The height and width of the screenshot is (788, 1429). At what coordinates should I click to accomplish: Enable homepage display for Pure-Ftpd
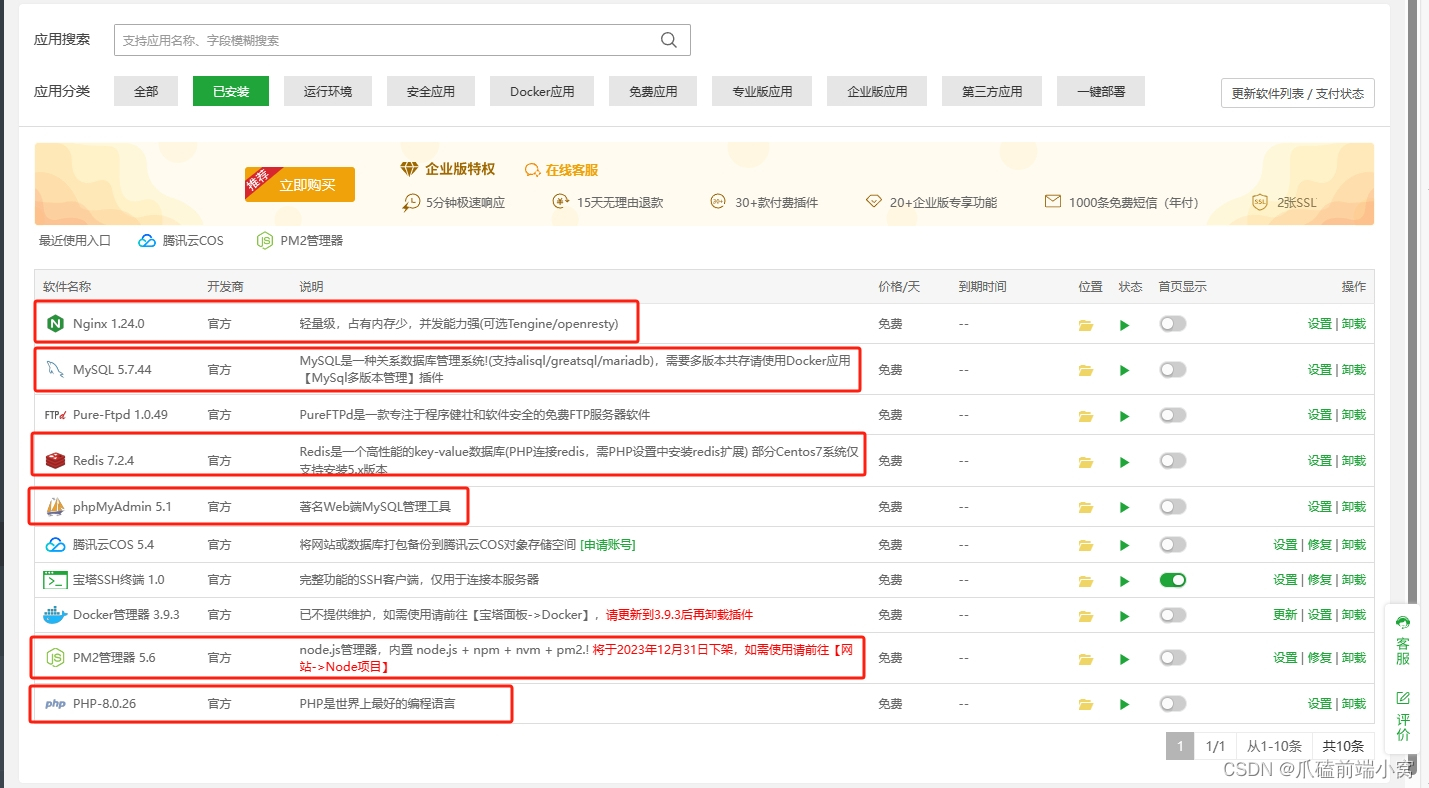point(1172,414)
